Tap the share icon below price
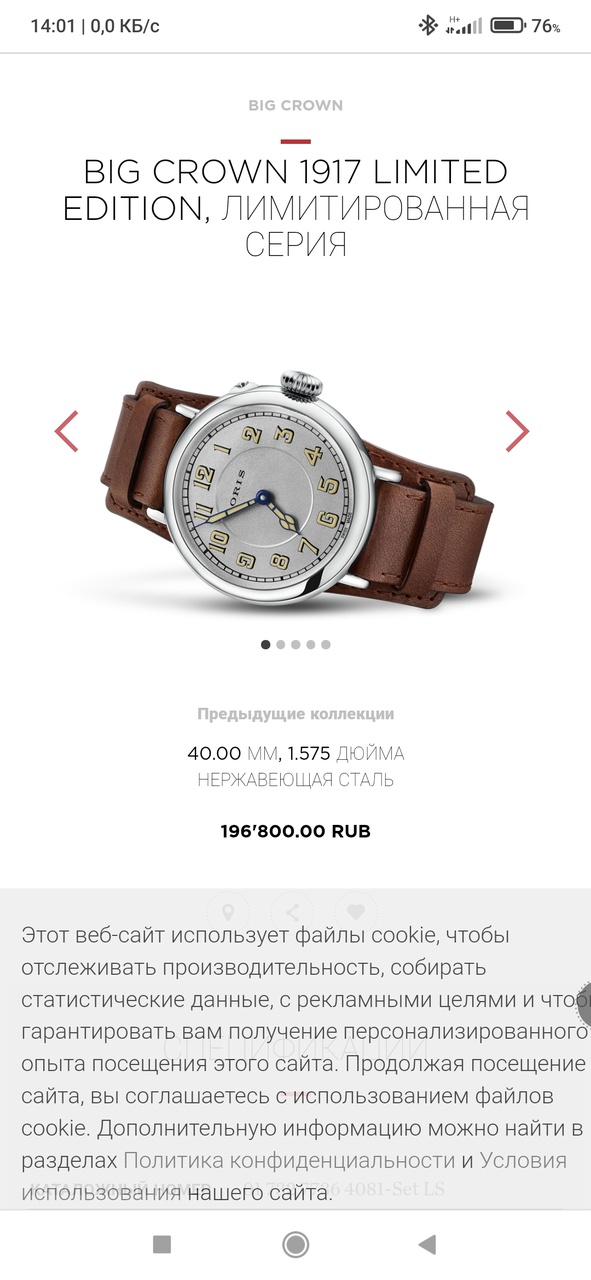Viewport: 591px width, 1280px height. pos(293,912)
